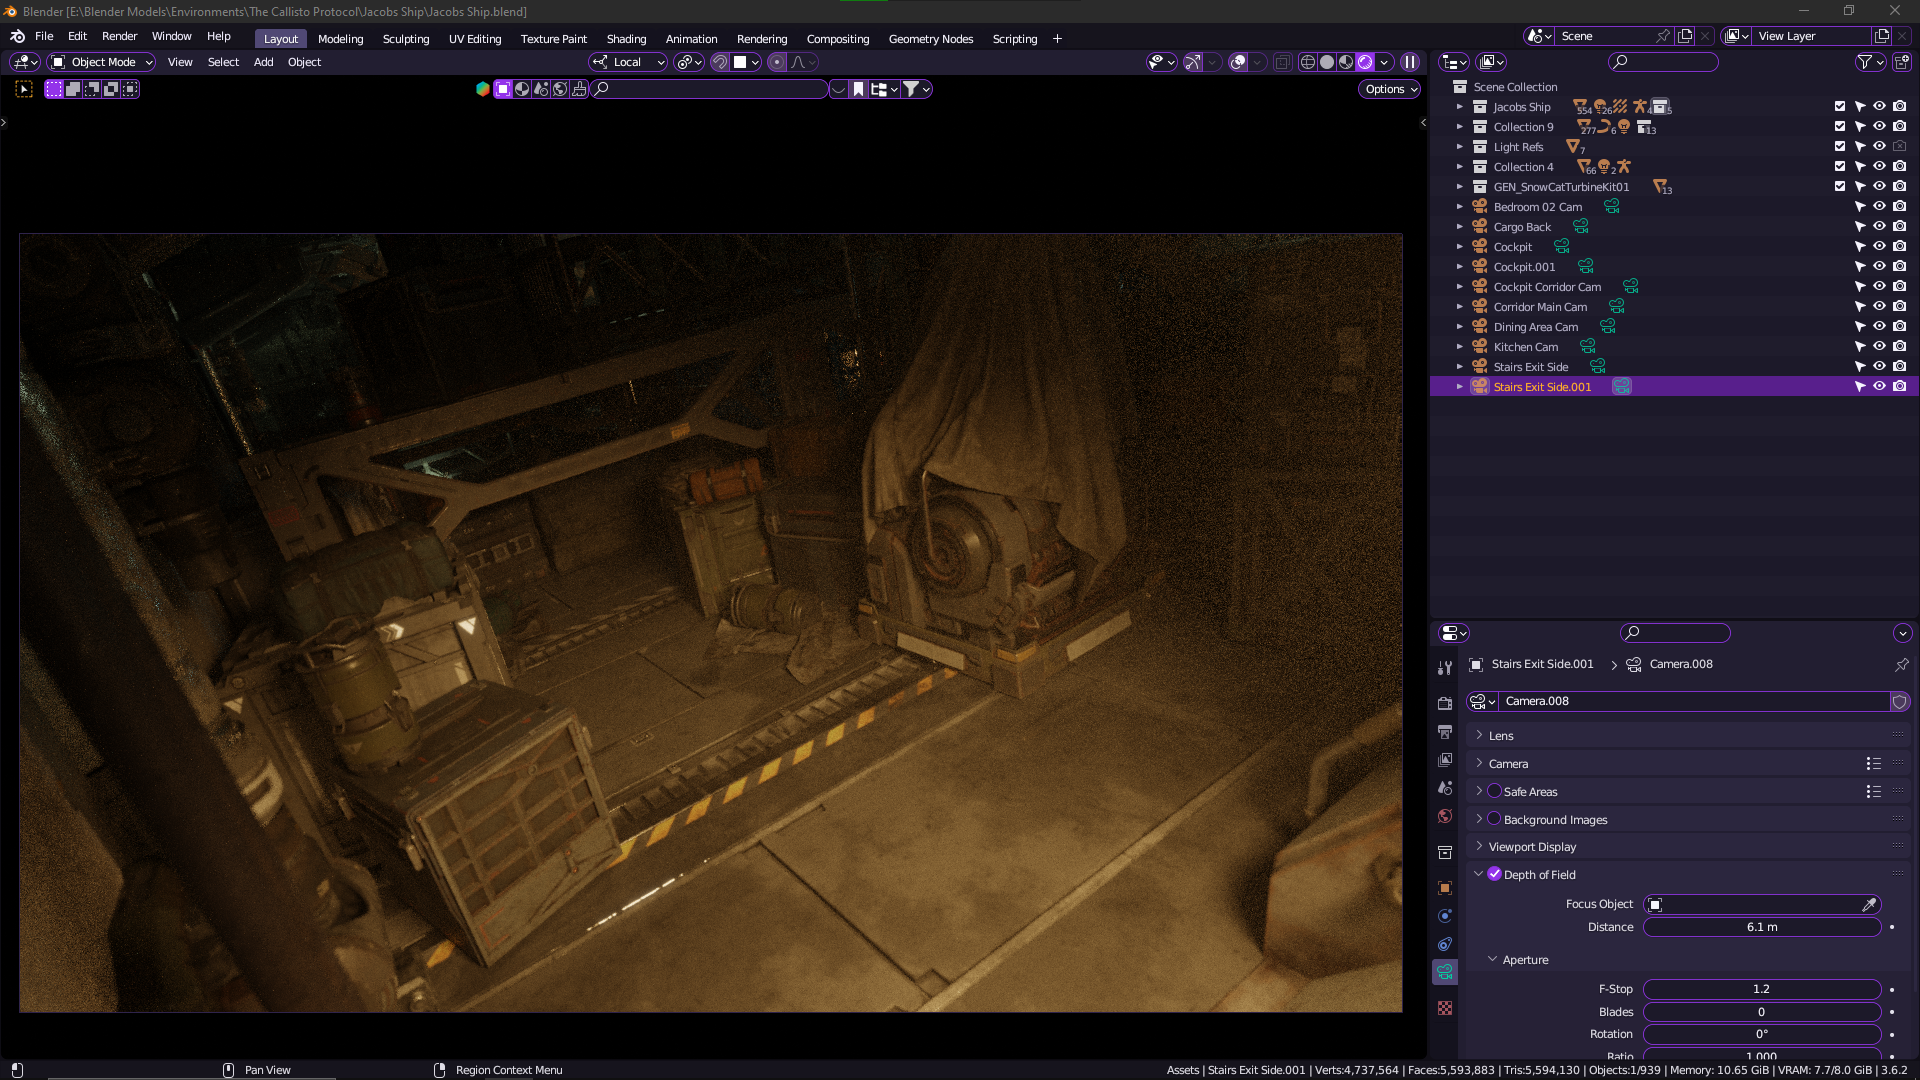Switch viewport to Wireframe shading

point(1307,62)
